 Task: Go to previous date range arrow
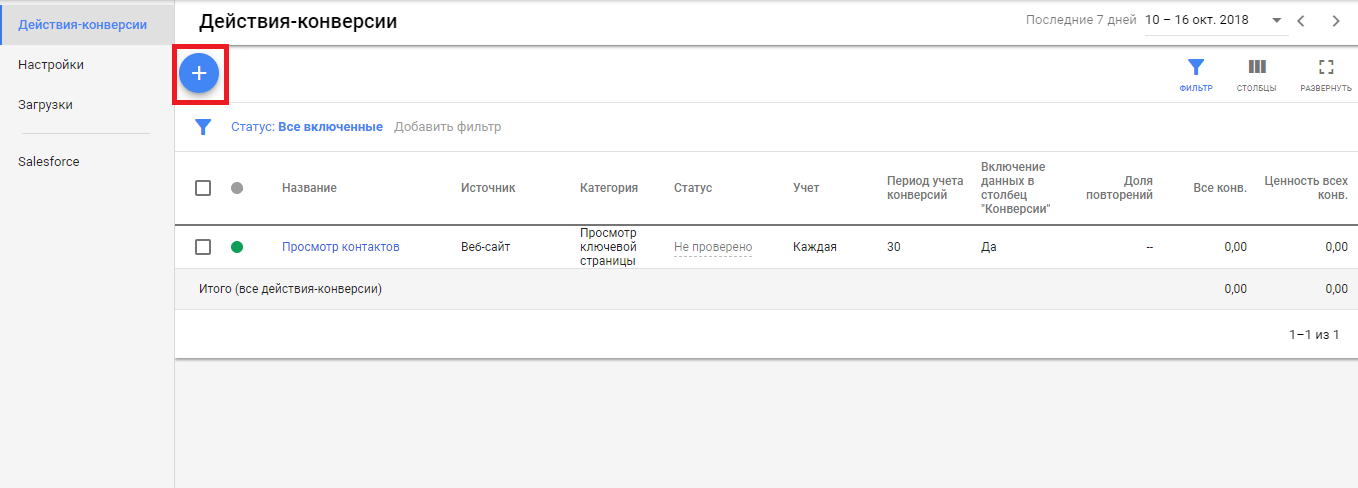tap(1301, 21)
